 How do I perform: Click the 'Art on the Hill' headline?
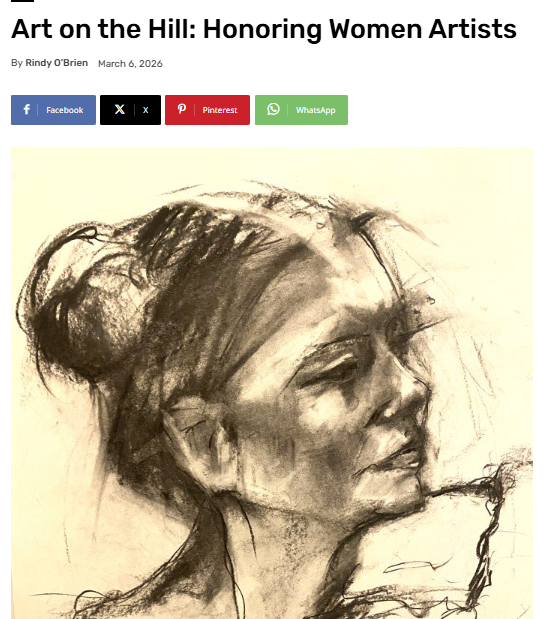264,30
